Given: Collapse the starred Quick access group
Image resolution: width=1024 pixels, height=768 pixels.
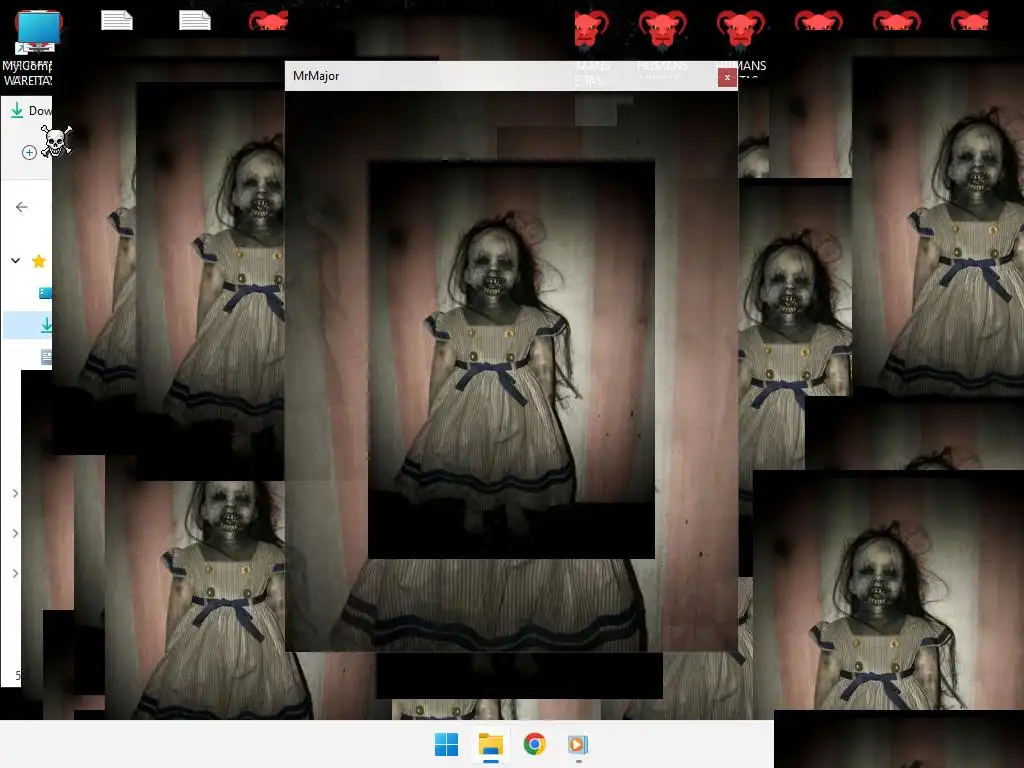Looking at the screenshot, I should tap(15, 261).
